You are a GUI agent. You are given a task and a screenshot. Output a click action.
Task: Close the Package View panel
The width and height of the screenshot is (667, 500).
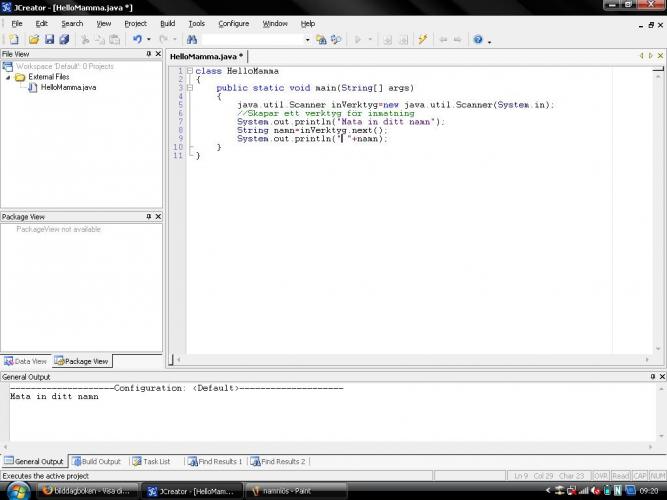tap(158, 217)
